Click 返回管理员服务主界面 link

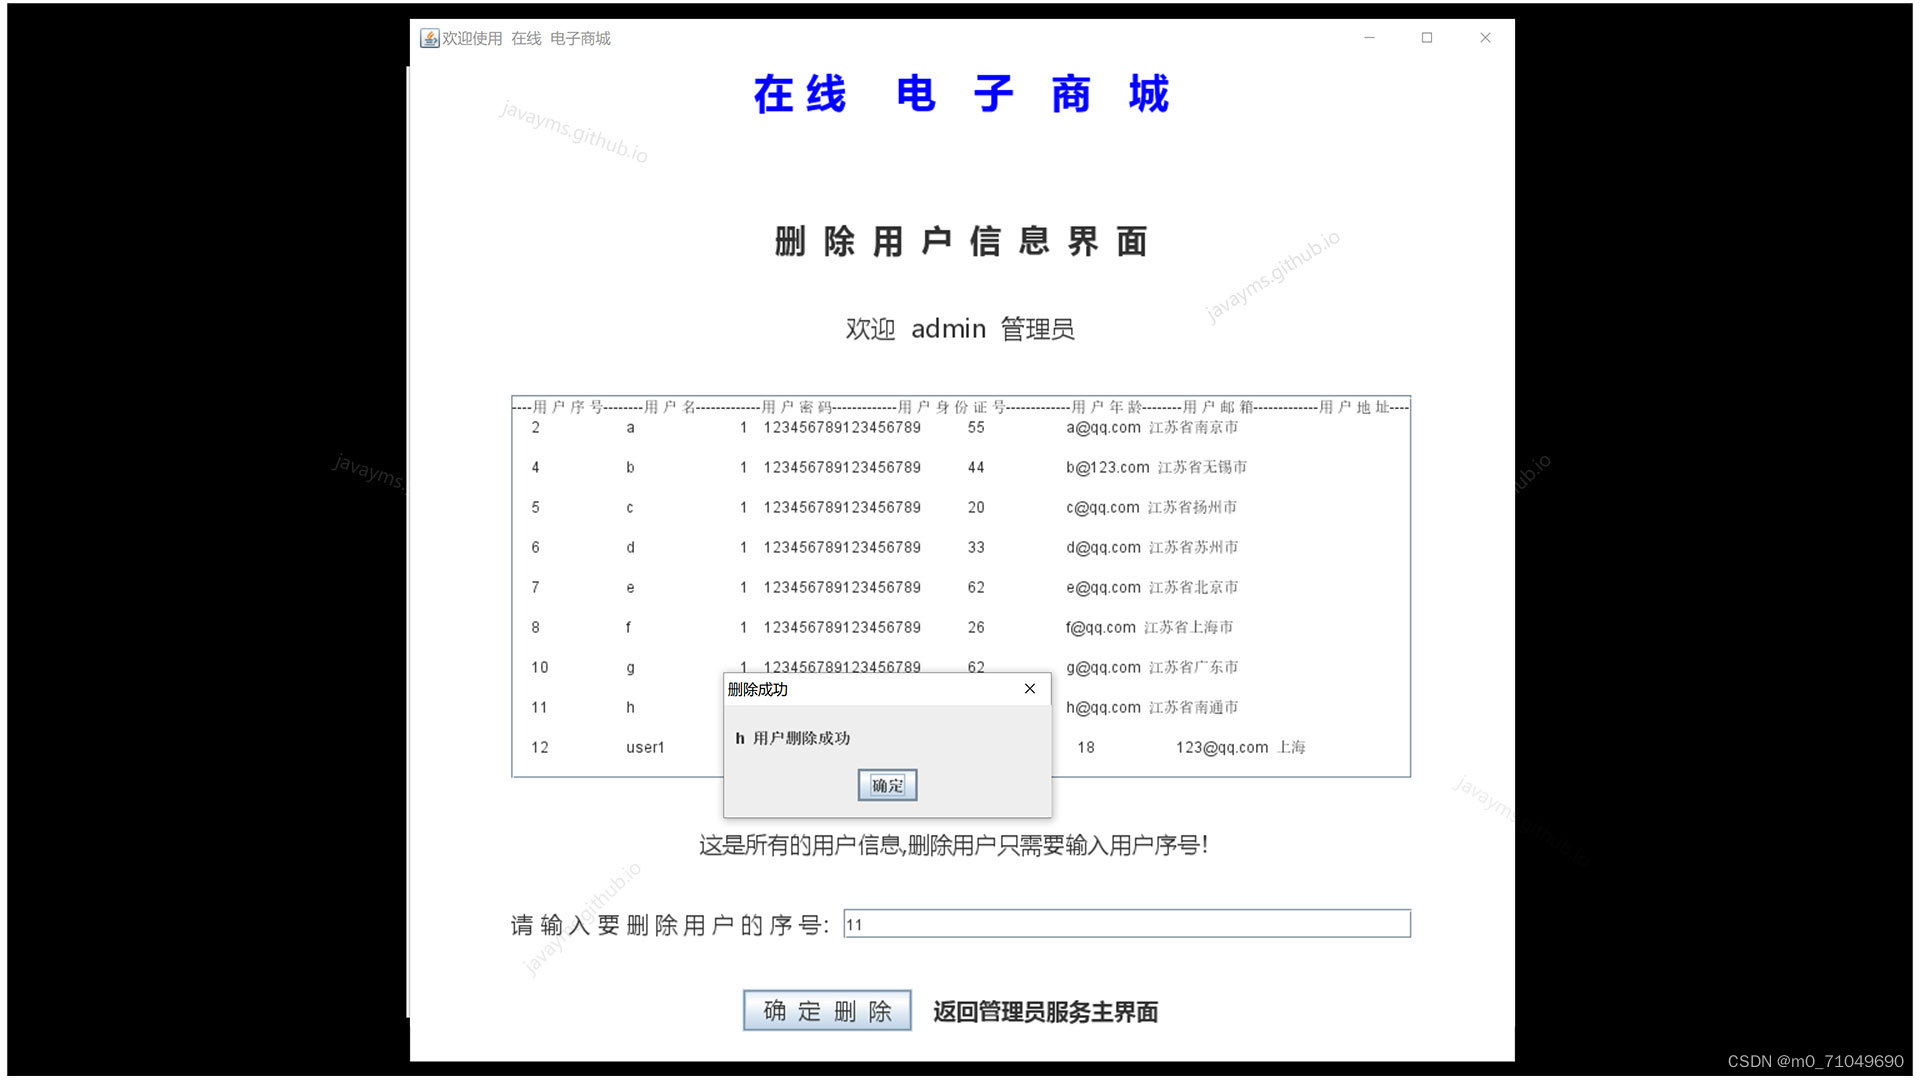[x=1045, y=1012]
